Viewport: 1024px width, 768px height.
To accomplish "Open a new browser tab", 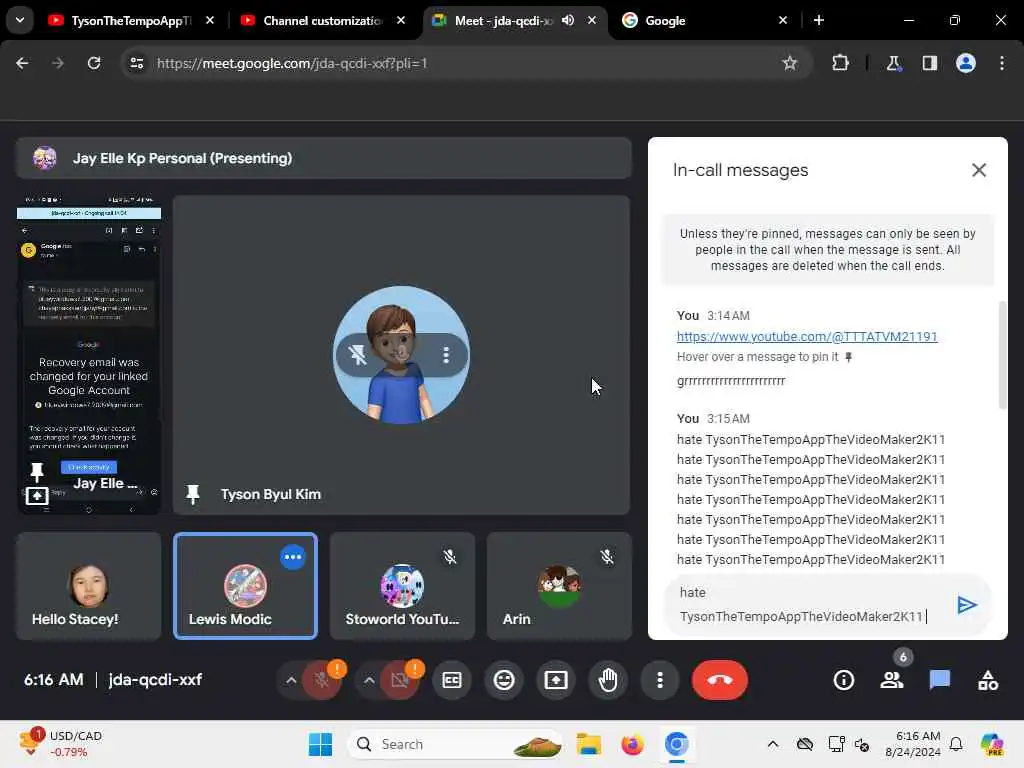I will coord(818,20).
